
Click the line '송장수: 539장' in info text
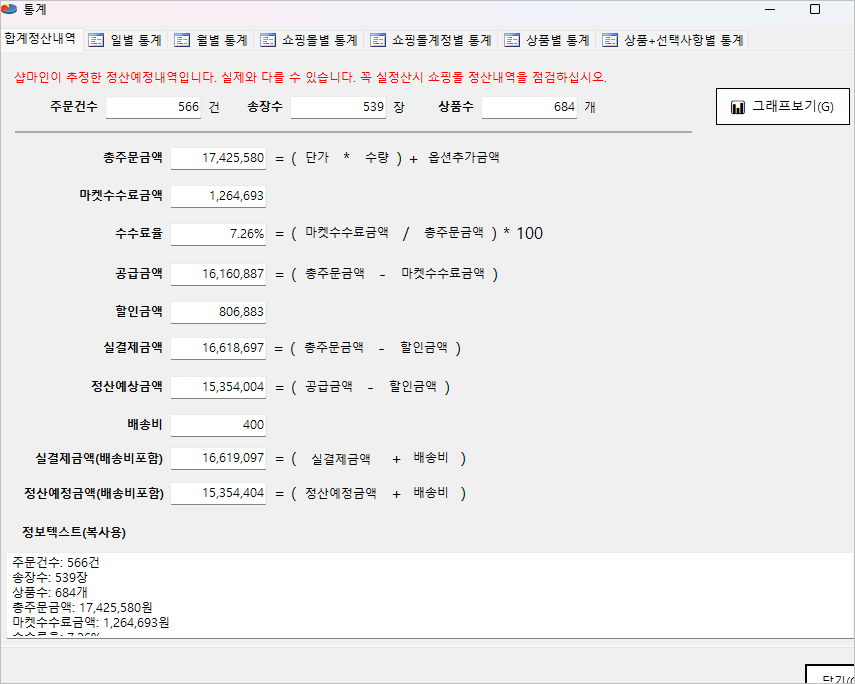pos(50,577)
